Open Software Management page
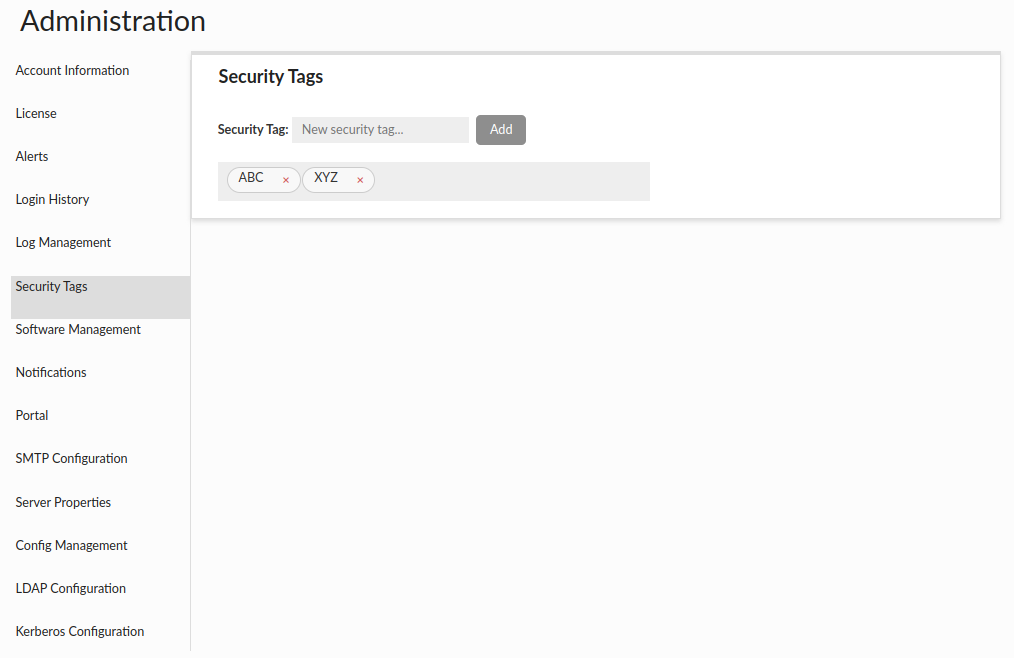This screenshot has width=1014, height=658. [x=78, y=330]
